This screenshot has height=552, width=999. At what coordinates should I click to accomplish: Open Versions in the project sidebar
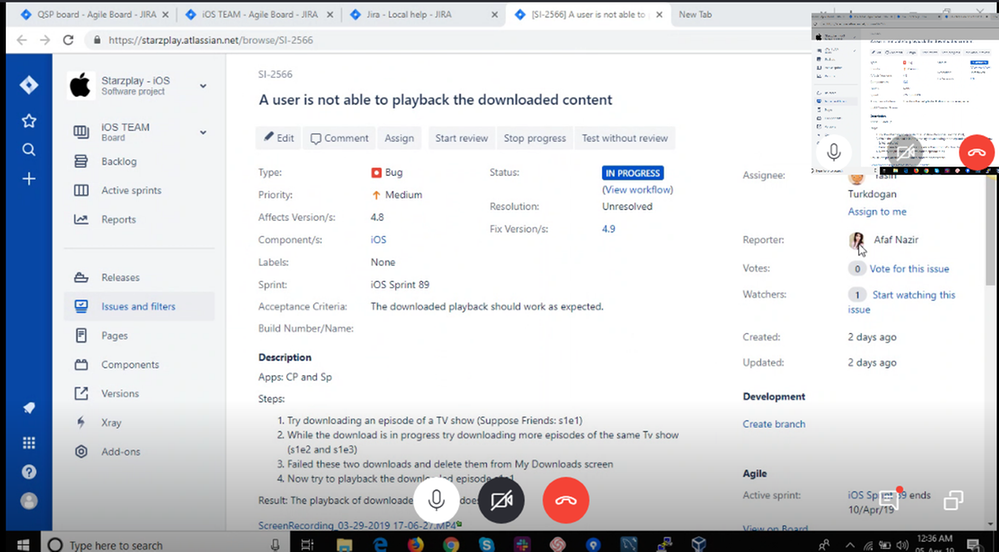coord(120,393)
